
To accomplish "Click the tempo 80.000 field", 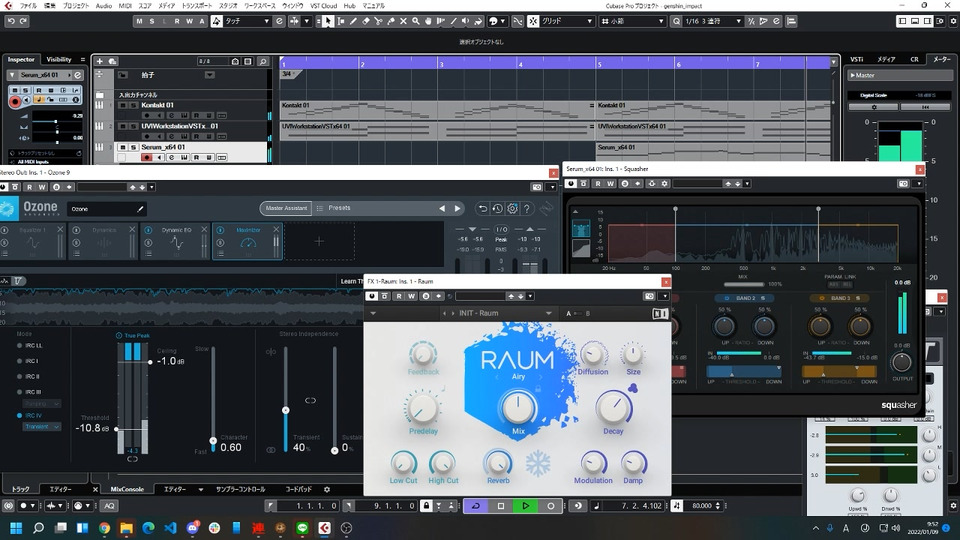I will (x=702, y=506).
